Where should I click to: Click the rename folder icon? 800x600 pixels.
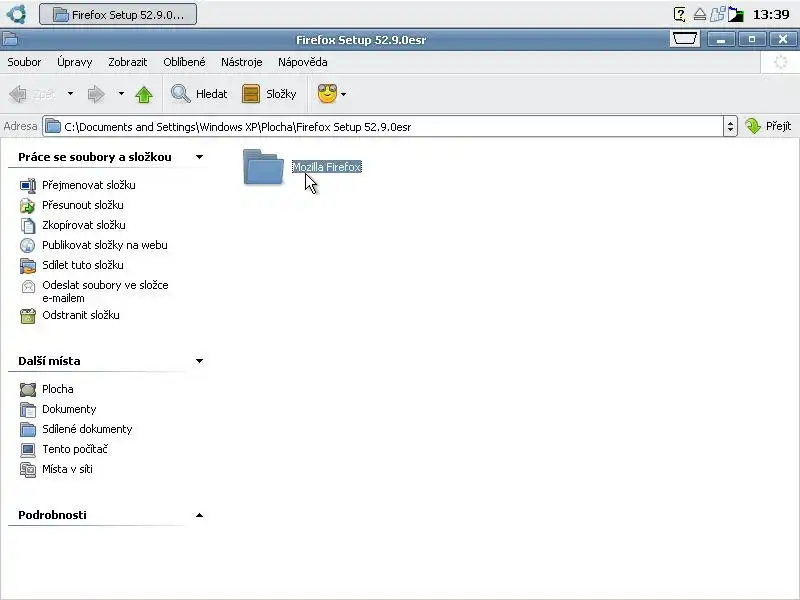coord(28,186)
